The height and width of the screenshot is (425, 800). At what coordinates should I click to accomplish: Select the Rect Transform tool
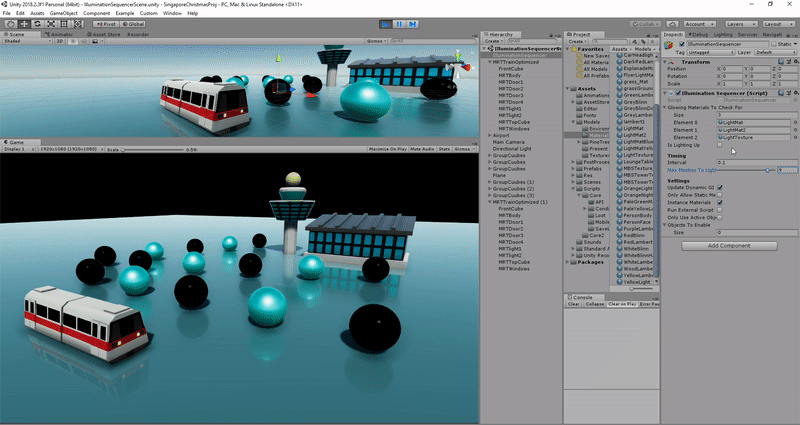tap(64, 24)
